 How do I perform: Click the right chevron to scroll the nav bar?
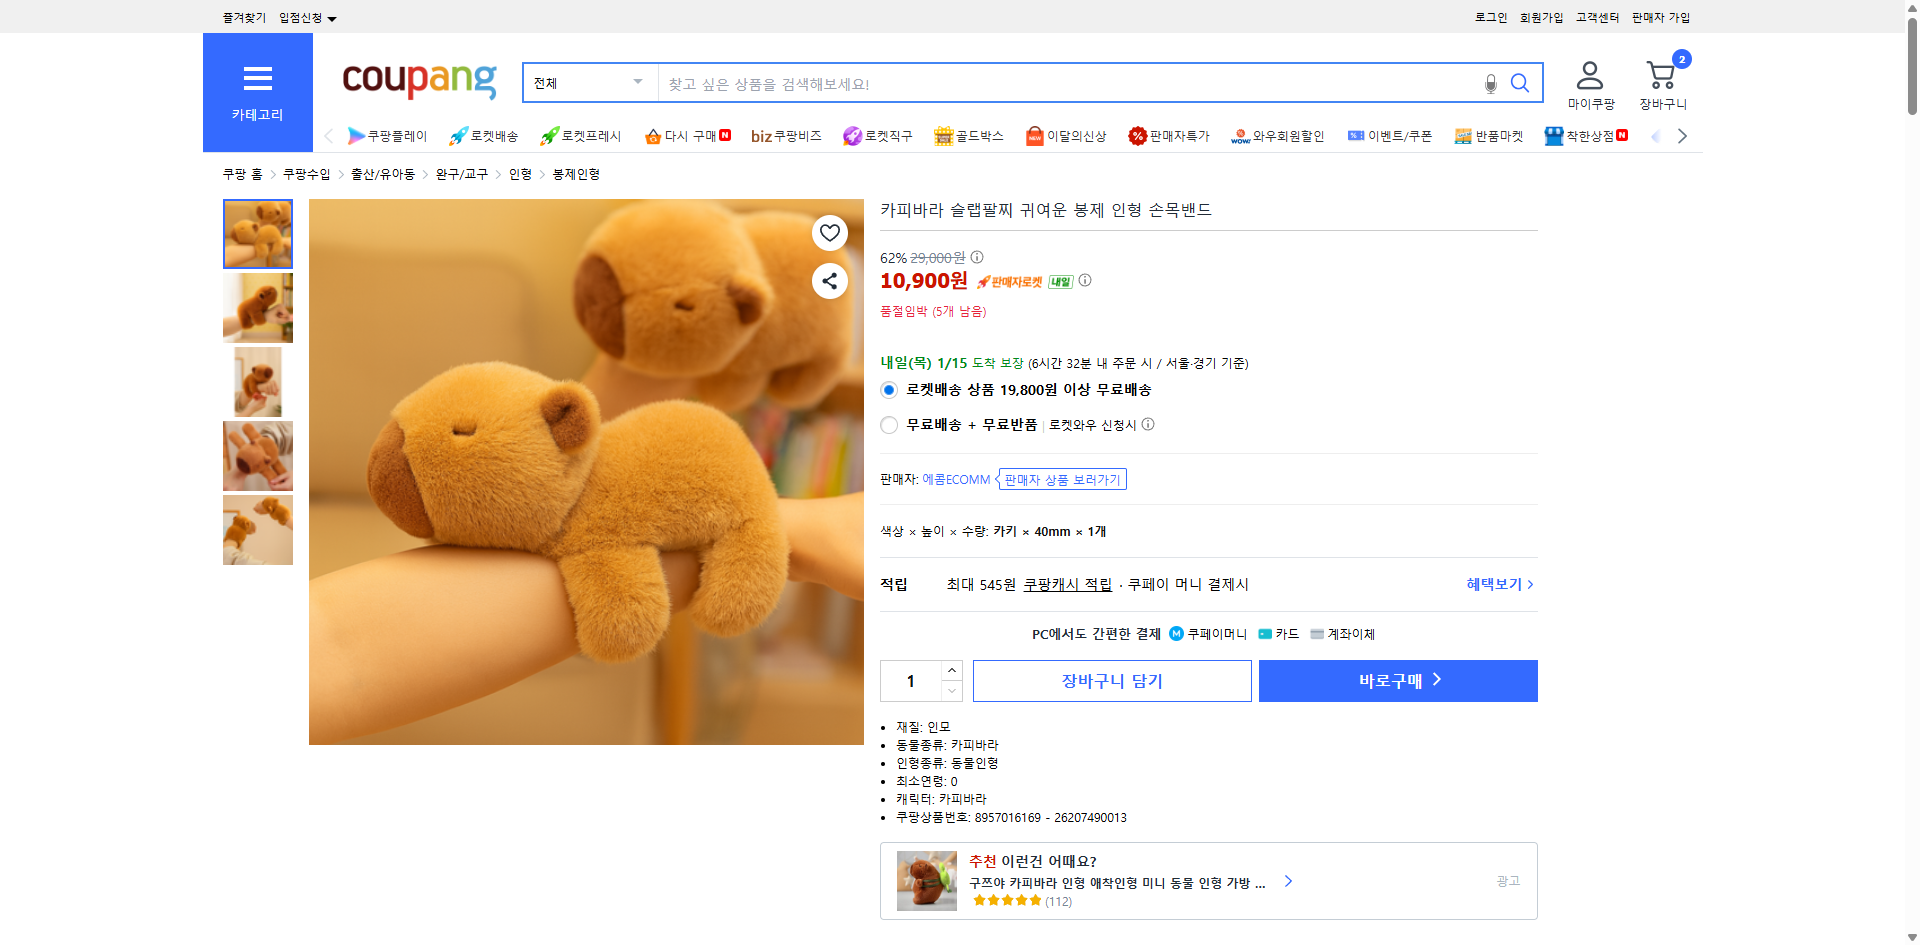coord(1682,136)
